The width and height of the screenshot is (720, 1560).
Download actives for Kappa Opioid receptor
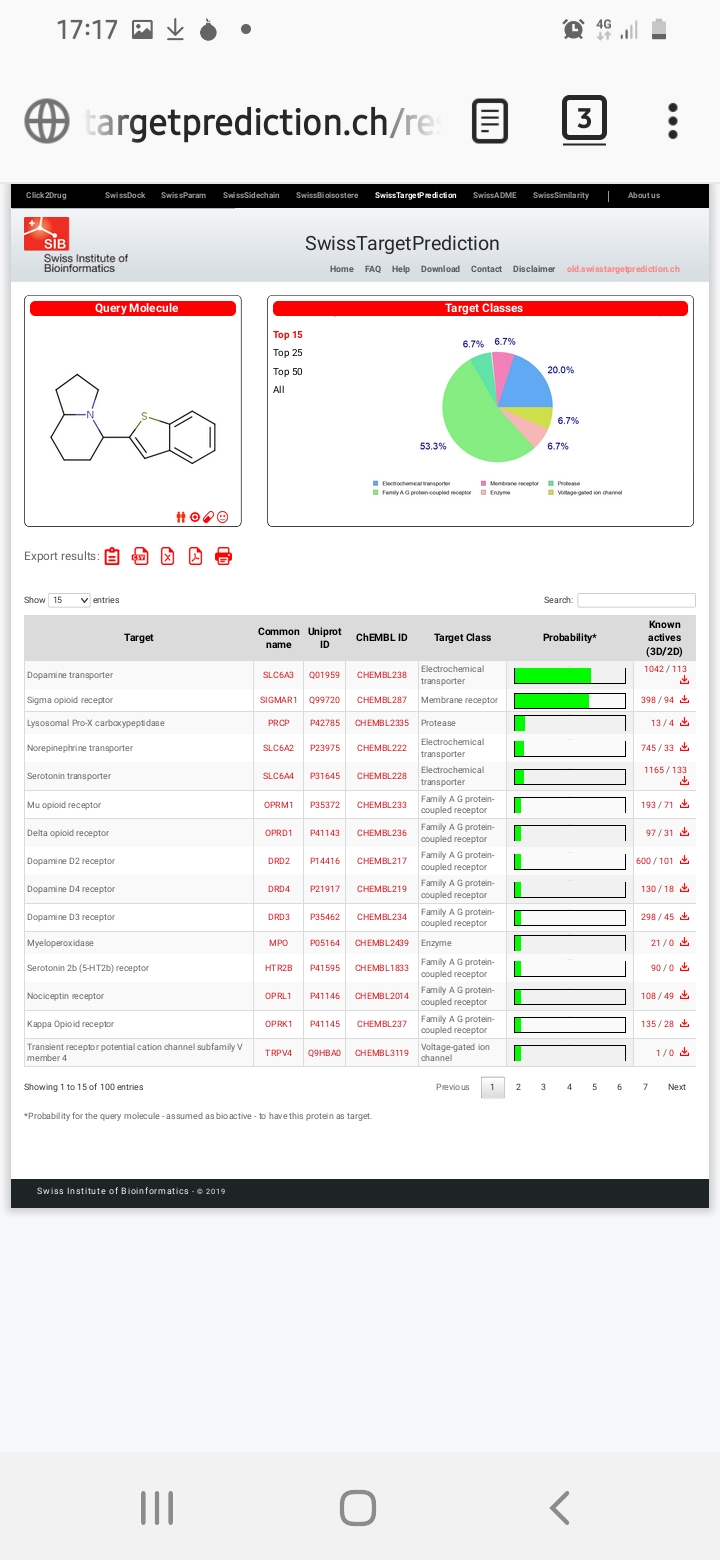pyautogui.click(x=684, y=1024)
